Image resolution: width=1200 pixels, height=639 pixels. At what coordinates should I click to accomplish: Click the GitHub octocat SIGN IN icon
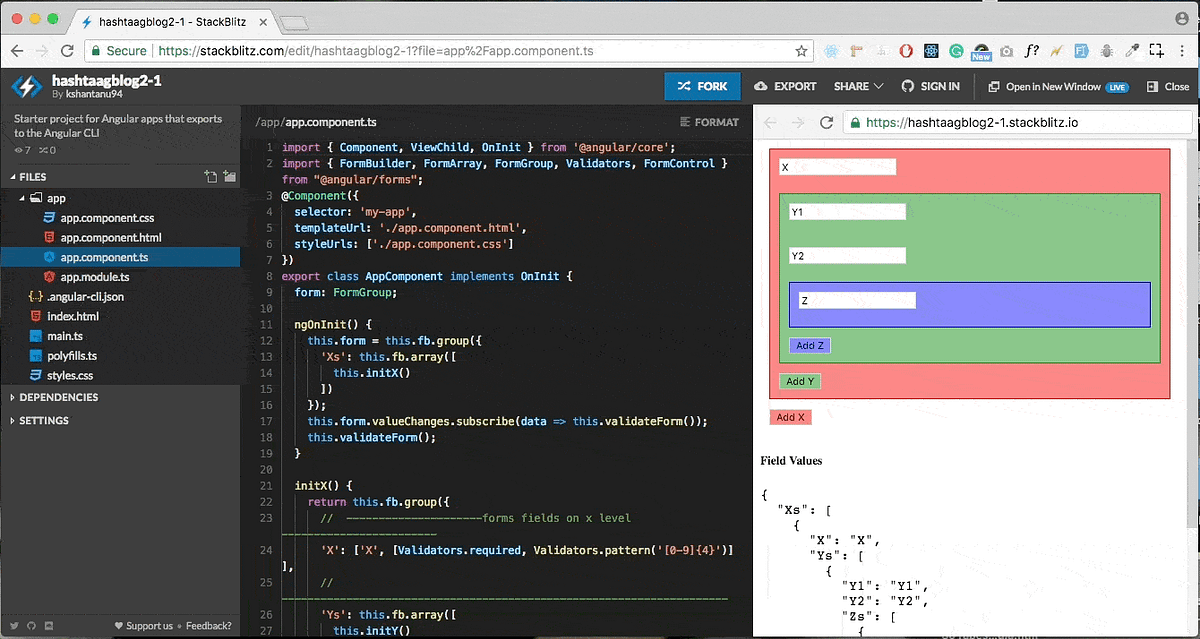[906, 86]
